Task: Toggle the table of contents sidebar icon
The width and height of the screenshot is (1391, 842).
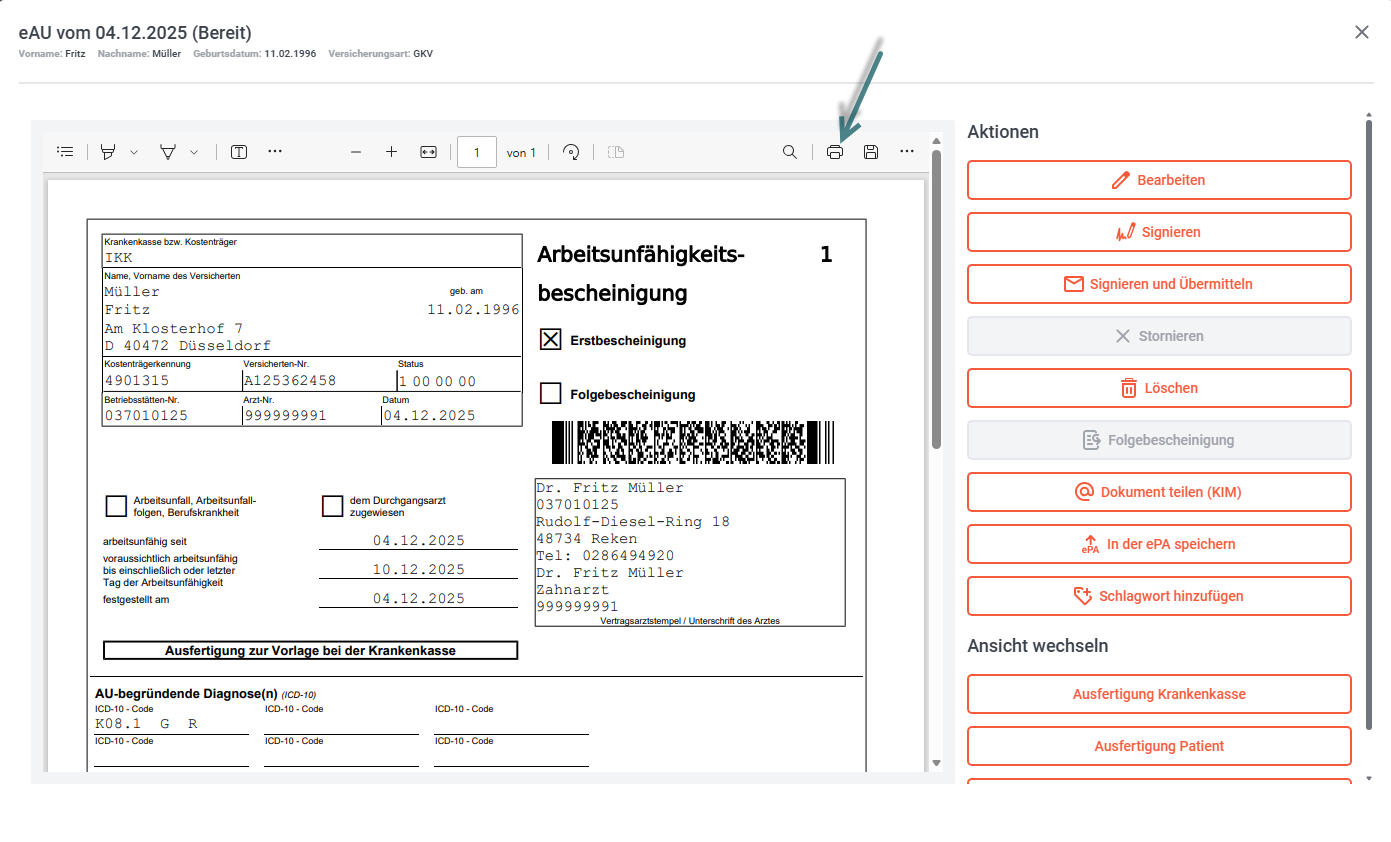Action: pos(65,152)
